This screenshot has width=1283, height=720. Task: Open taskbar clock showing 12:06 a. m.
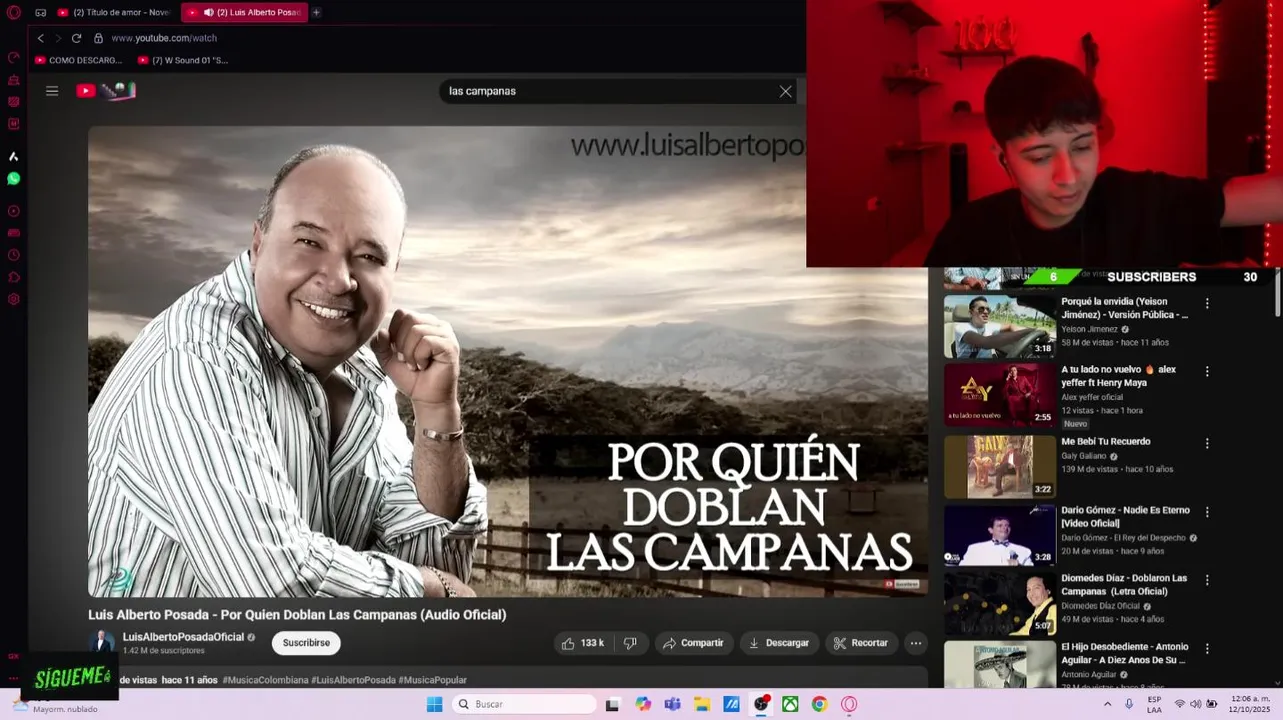pyautogui.click(x=1250, y=704)
